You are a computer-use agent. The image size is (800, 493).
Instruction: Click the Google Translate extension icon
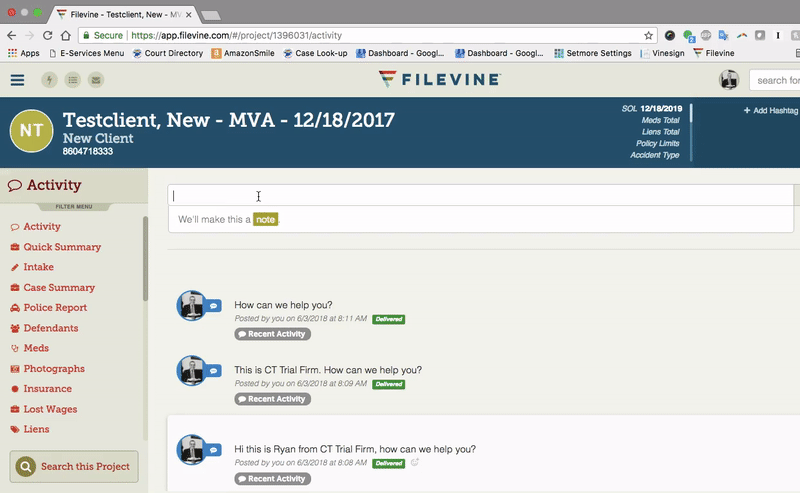click(723, 35)
